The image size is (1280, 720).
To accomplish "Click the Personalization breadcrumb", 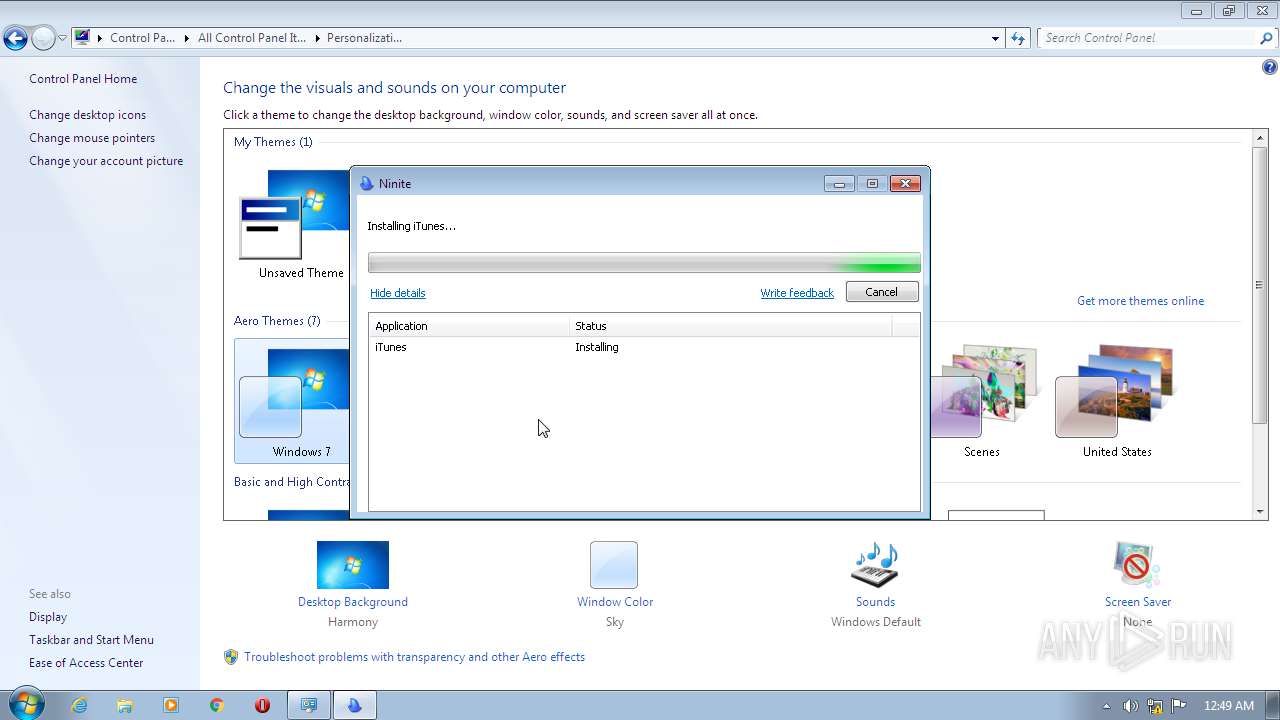I will coord(364,38).
